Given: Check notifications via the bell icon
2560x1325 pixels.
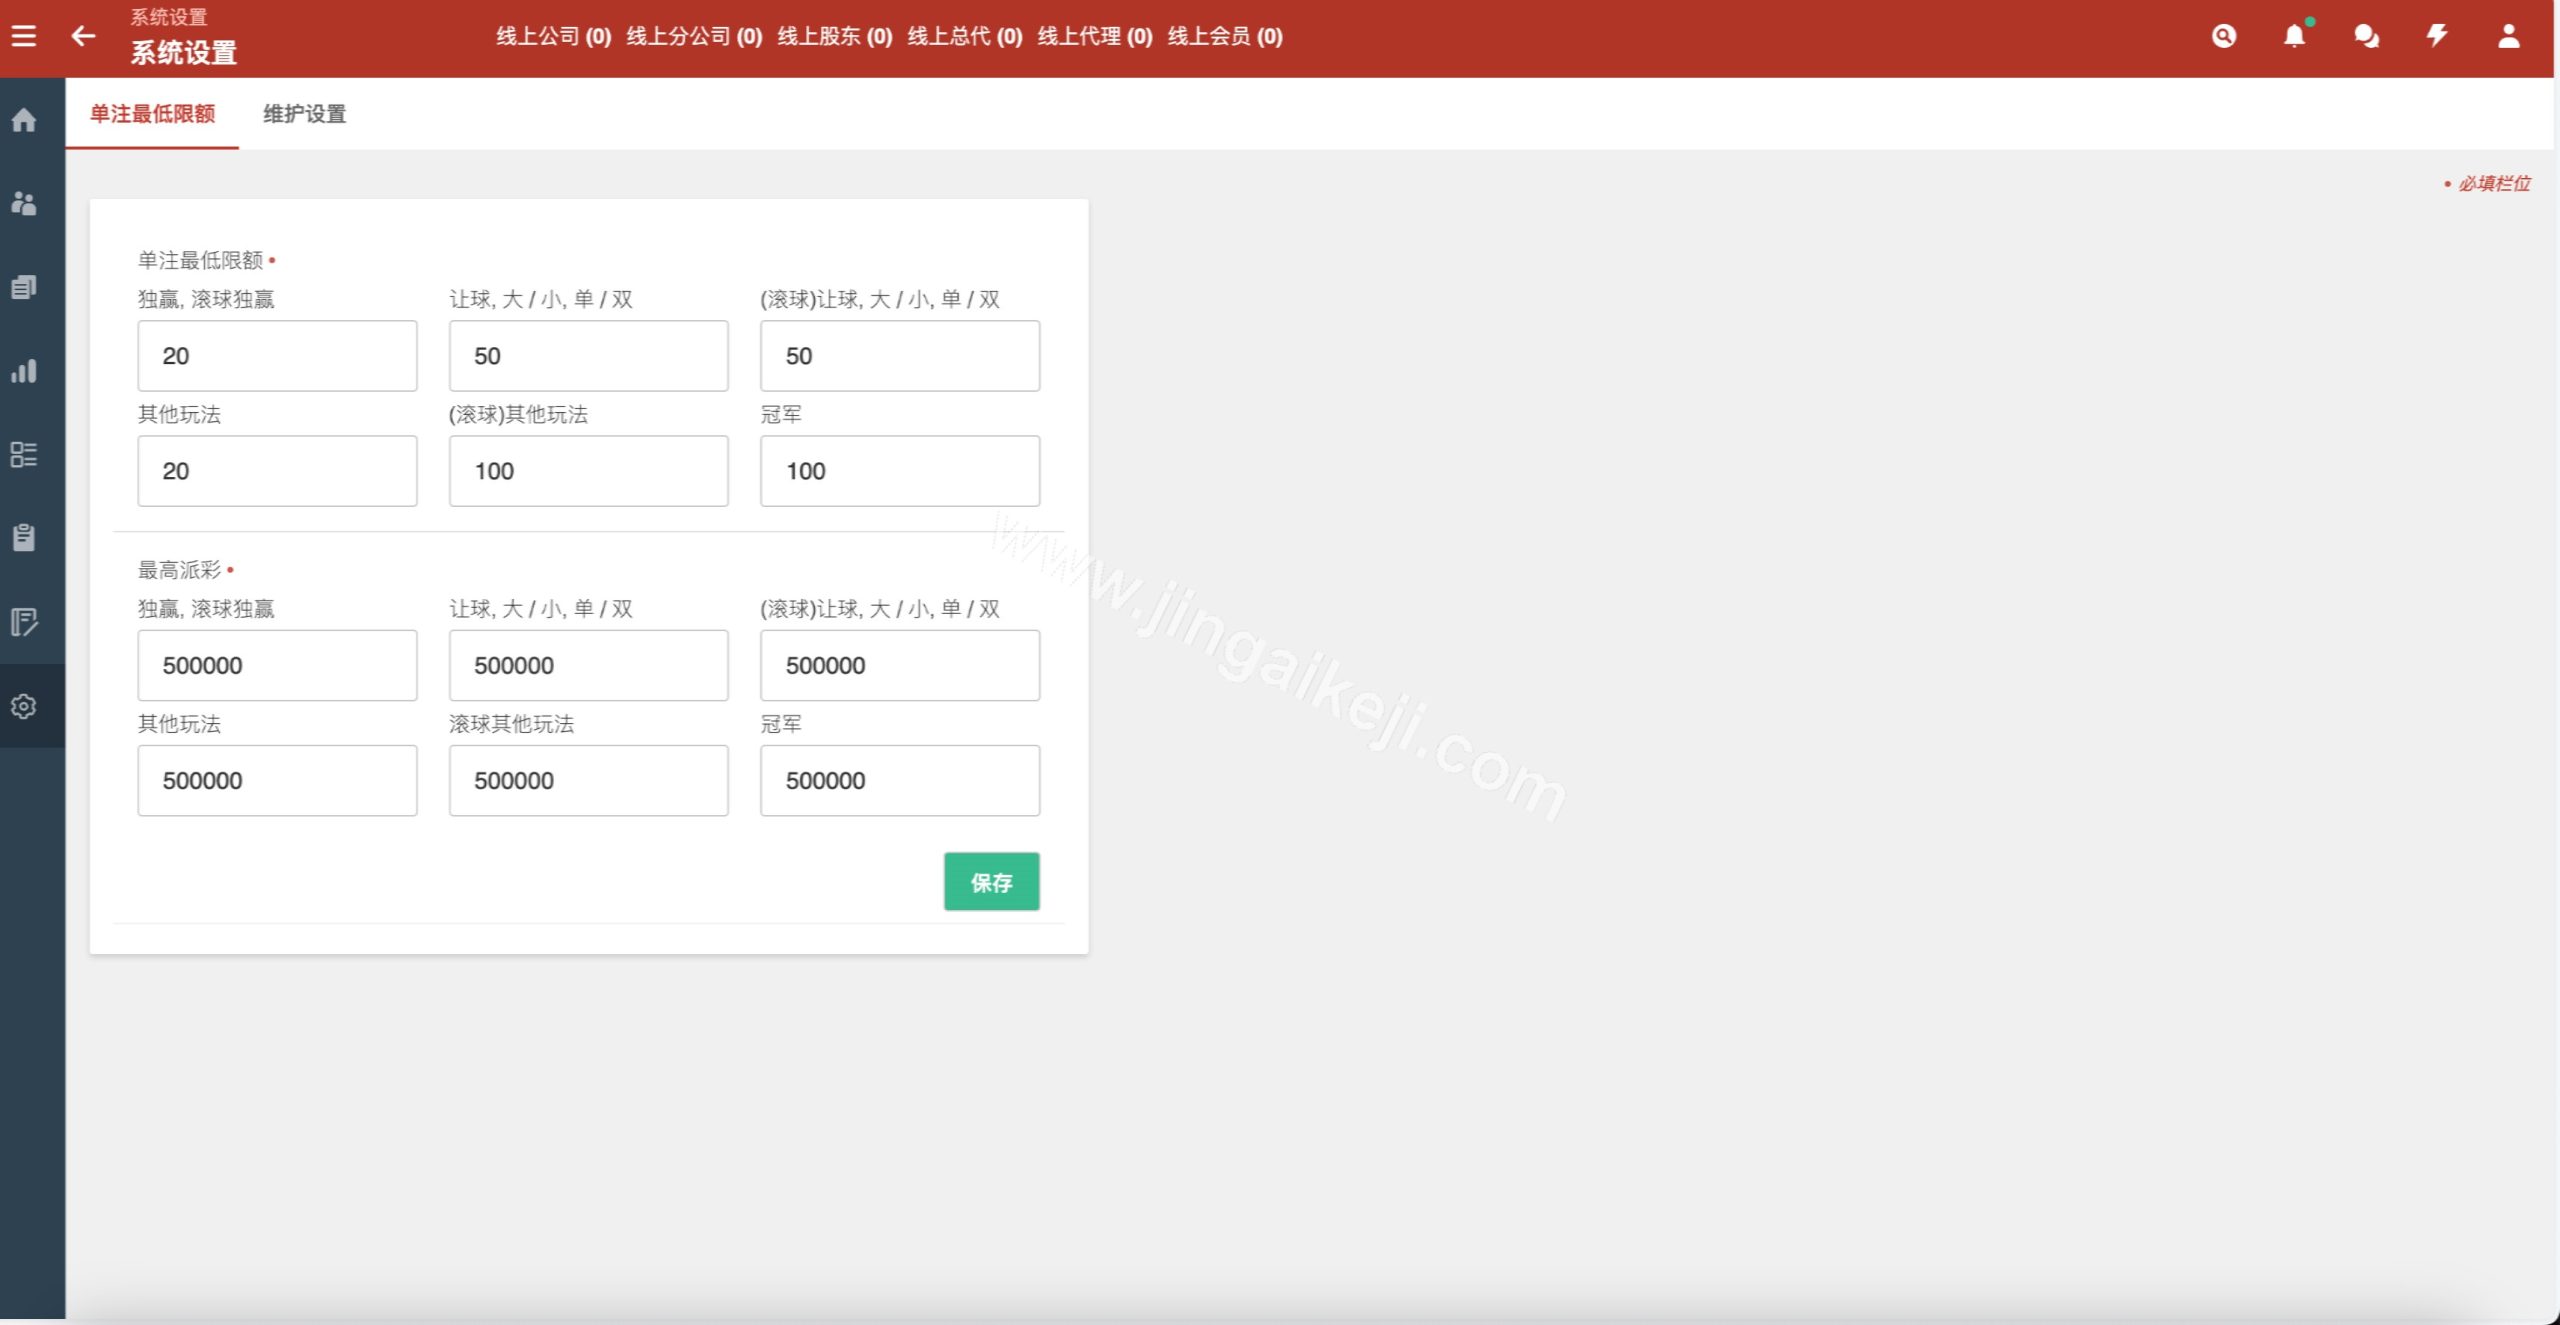Looking at the screenshot, I should point(2295,36).
